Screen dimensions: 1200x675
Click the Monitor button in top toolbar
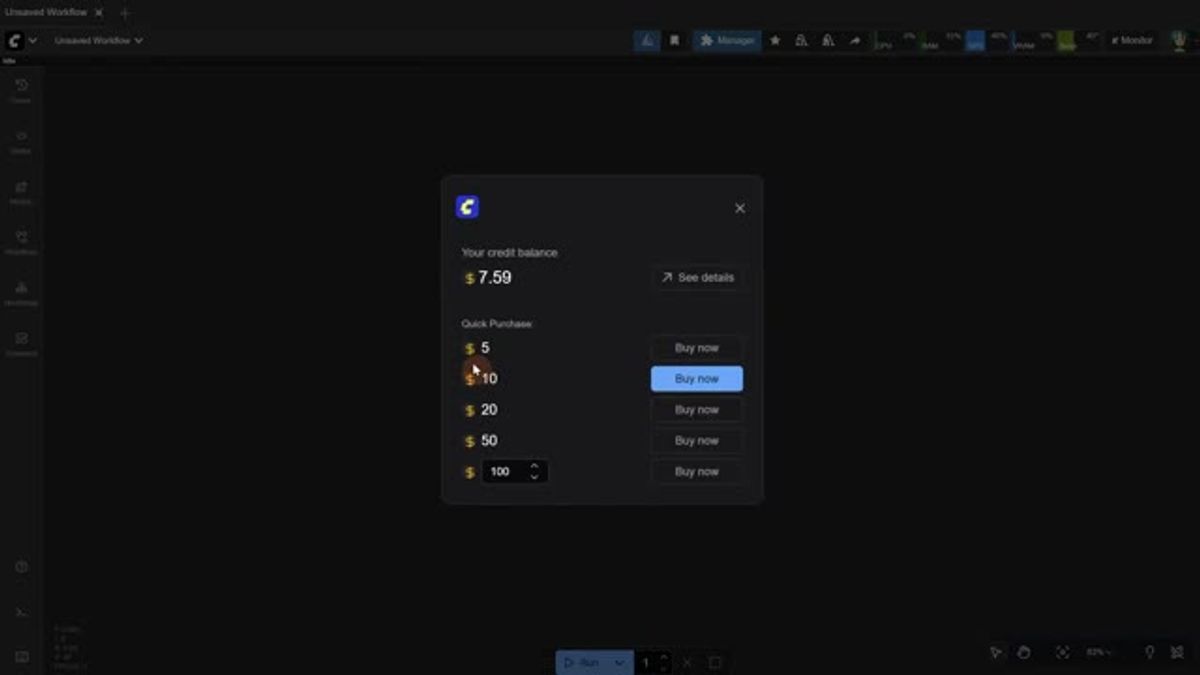click(1132, 41)
